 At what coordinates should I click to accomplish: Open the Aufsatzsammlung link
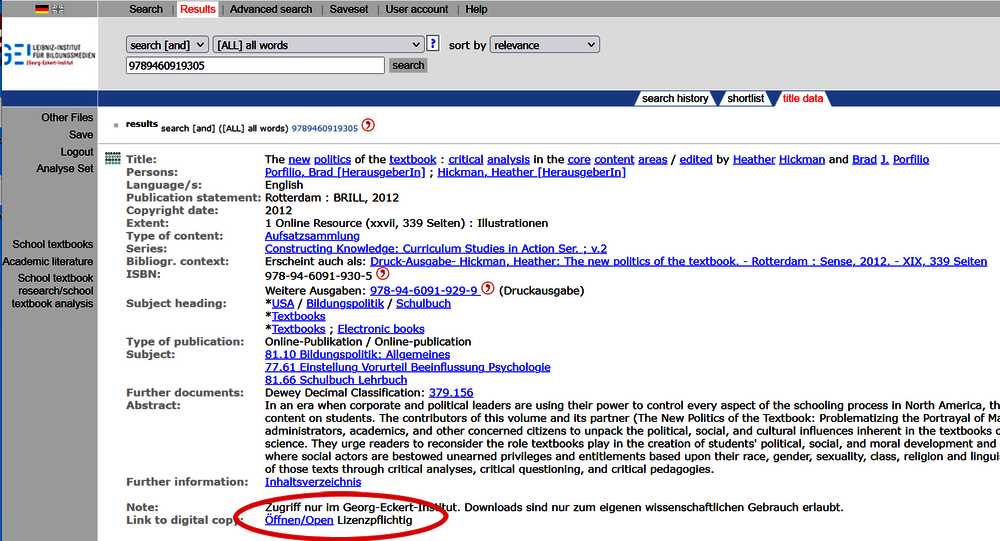[x=312, y=236]
